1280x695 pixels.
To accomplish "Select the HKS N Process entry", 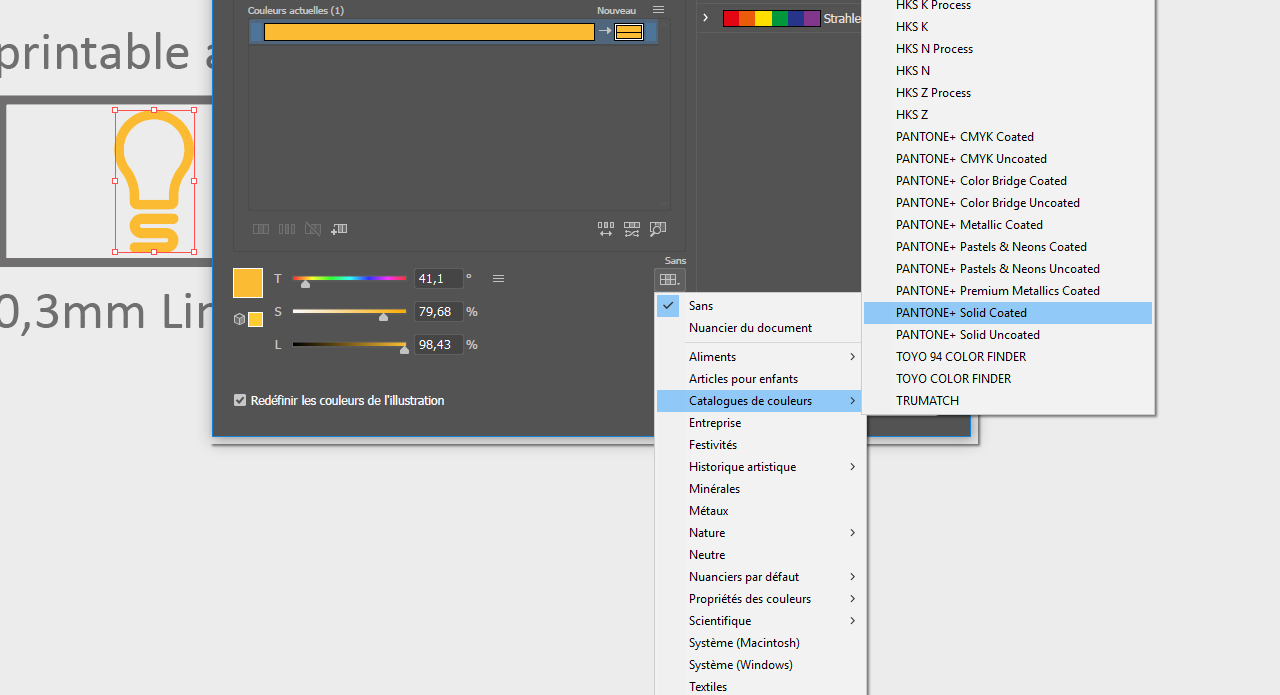I will coord(1008,49).
